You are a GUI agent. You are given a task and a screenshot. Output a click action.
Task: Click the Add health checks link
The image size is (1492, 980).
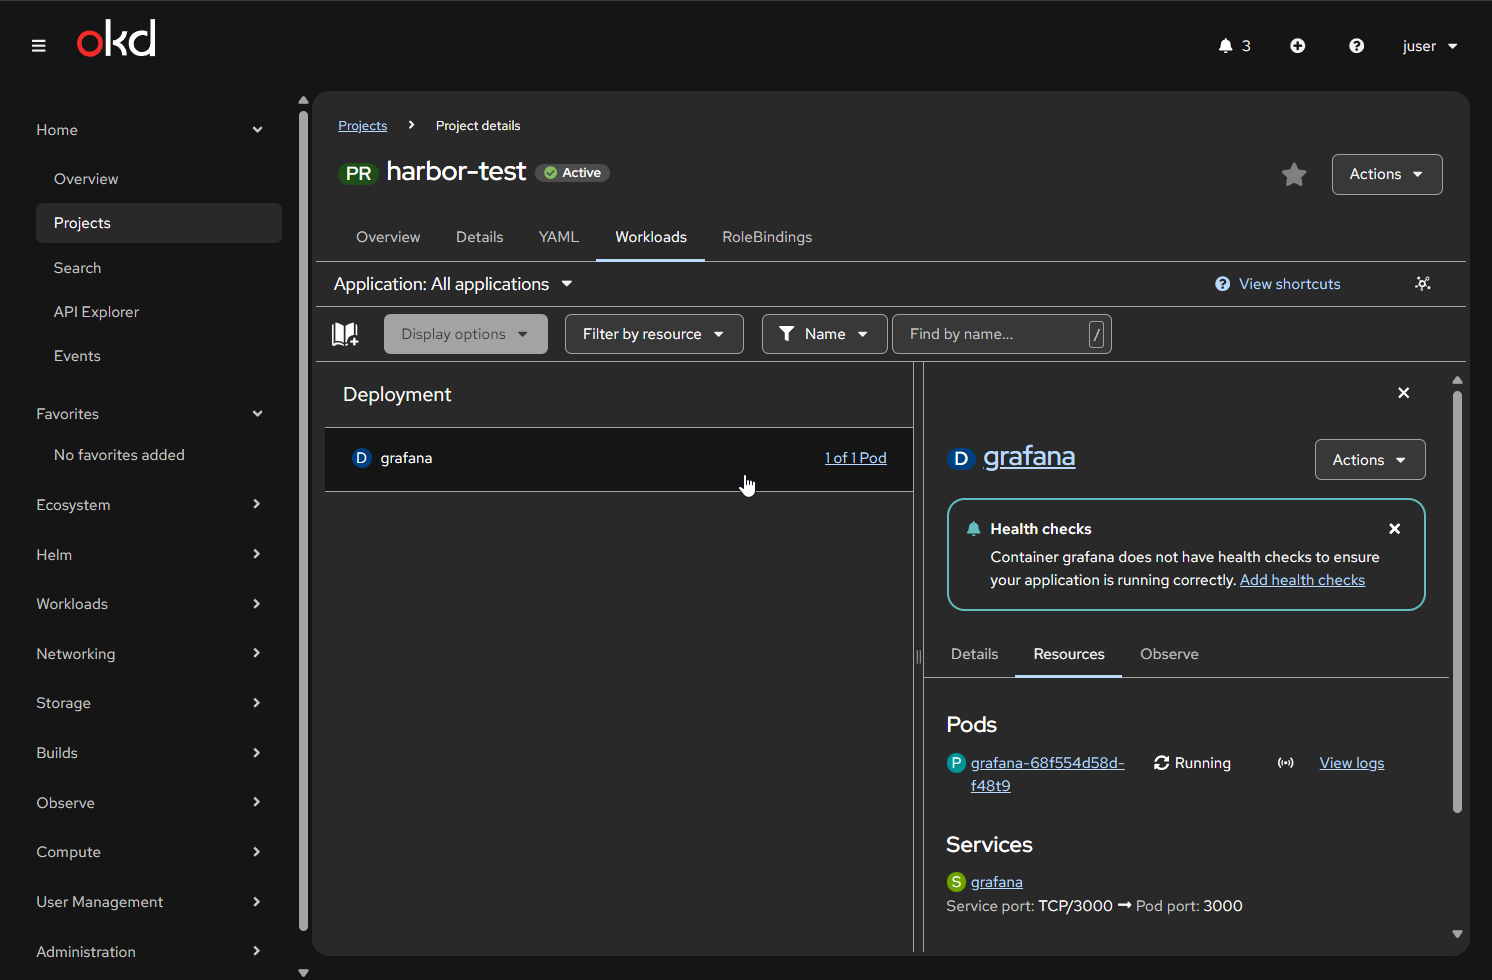click(1301, 580)
